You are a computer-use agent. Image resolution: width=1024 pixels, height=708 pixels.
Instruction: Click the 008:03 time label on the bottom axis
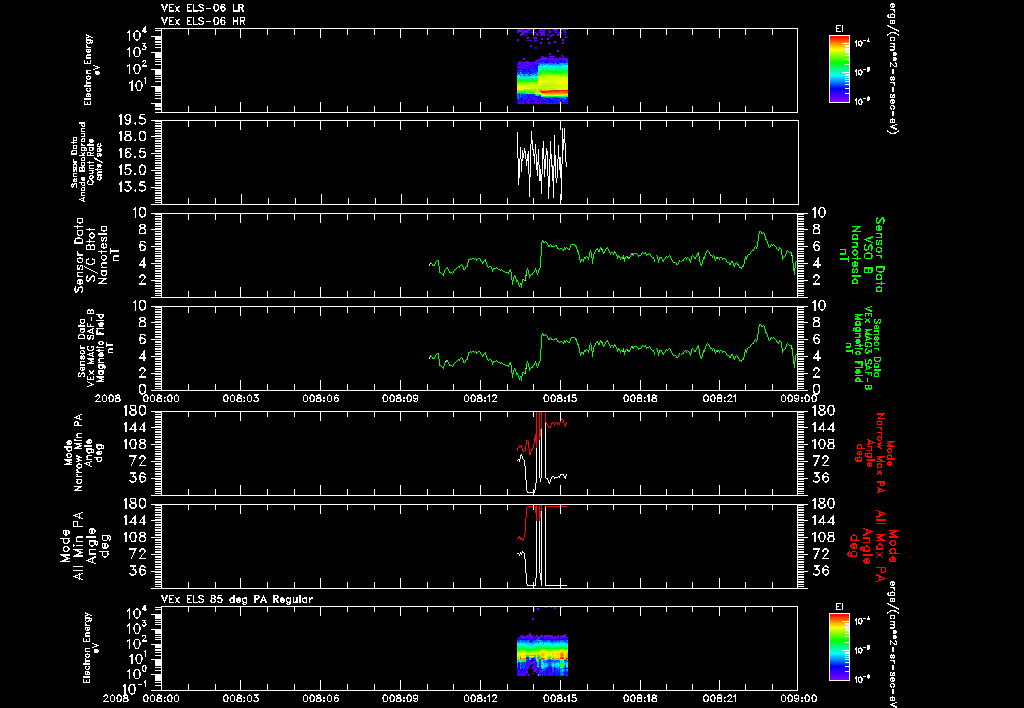click(241, 698)
